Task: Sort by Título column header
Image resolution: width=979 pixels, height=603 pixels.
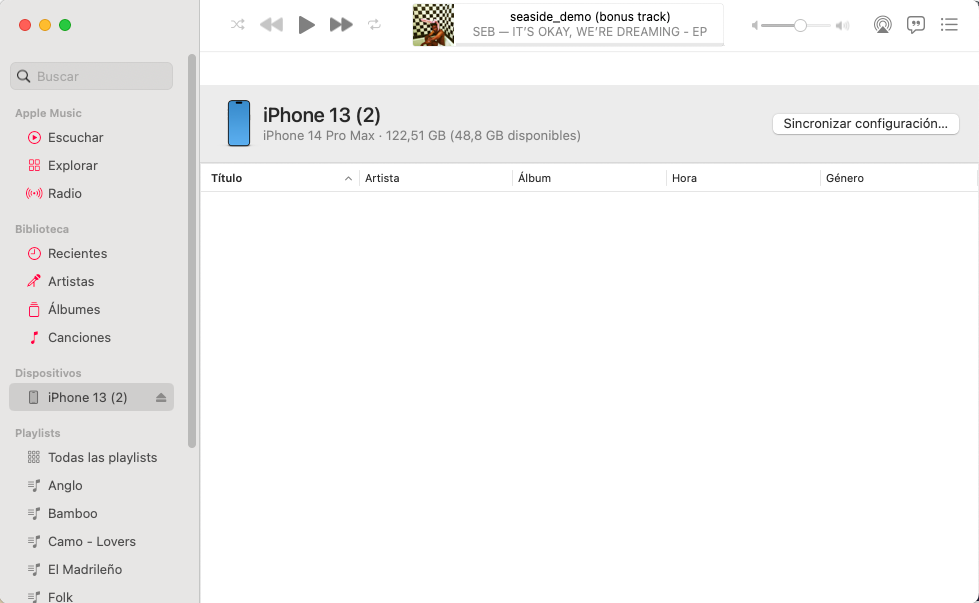Action: (280, 179)
